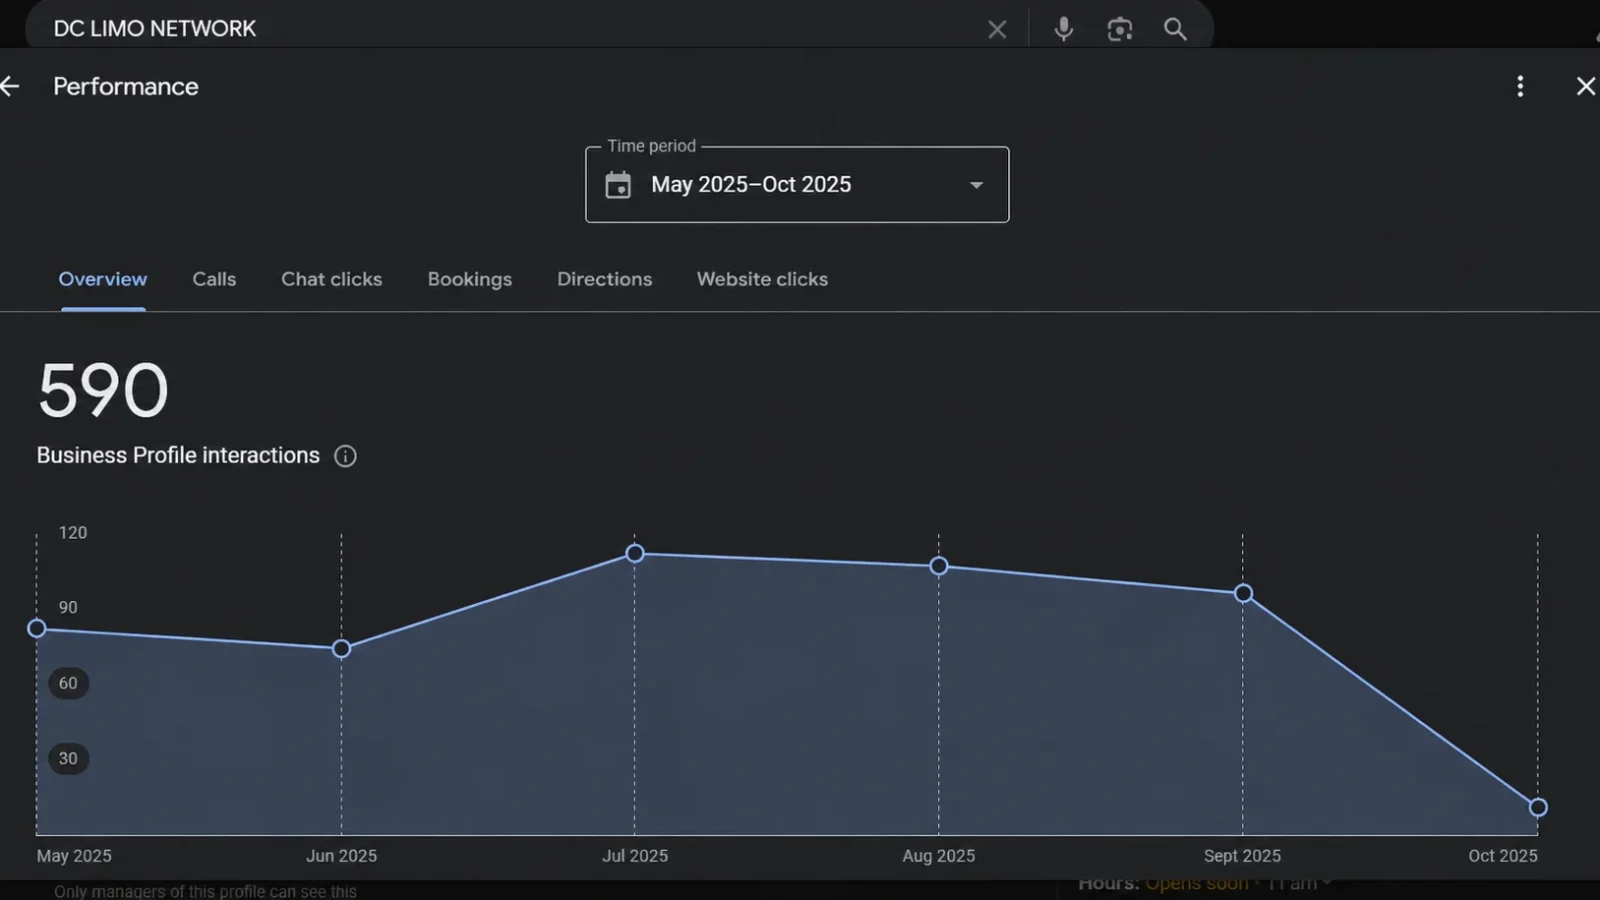The width and height of the screenshot is (1600, 900).
Task: Go to the Directions tab
Action: (605, 279)
